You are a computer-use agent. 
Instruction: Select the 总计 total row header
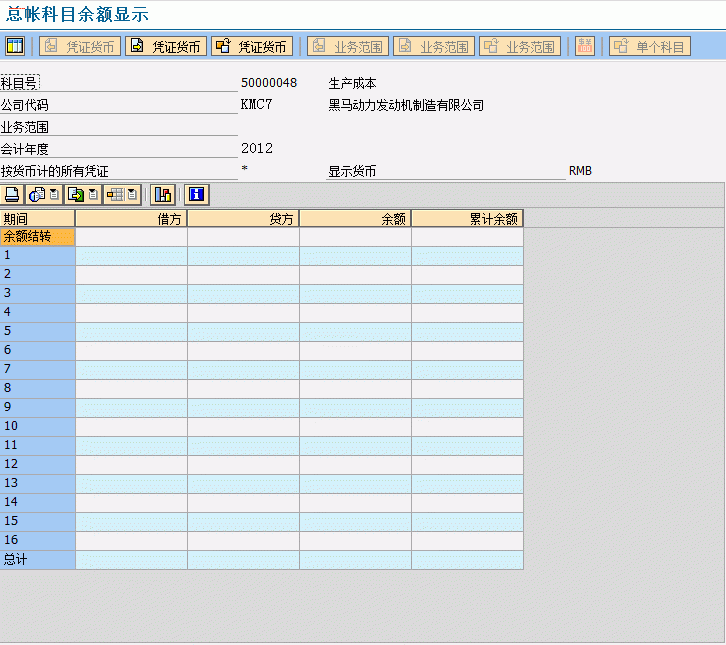tap(37, 559)
